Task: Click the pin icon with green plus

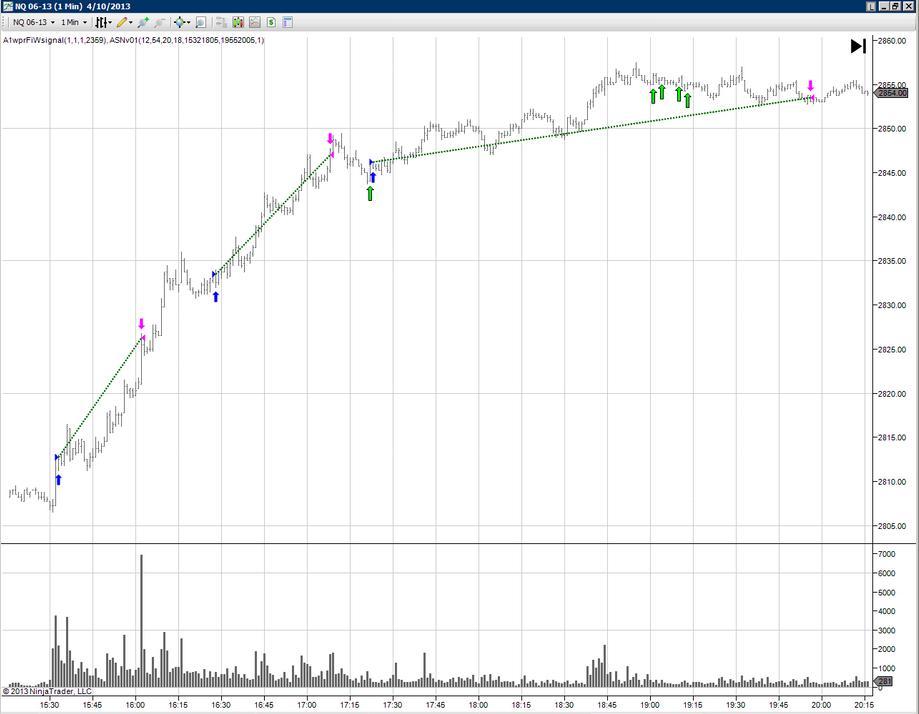Action: [142, 22]
